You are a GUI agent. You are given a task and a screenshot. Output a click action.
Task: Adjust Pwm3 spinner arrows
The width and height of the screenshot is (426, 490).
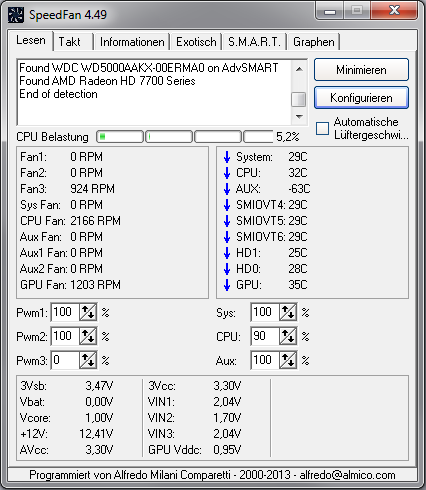tap(88, 360)
